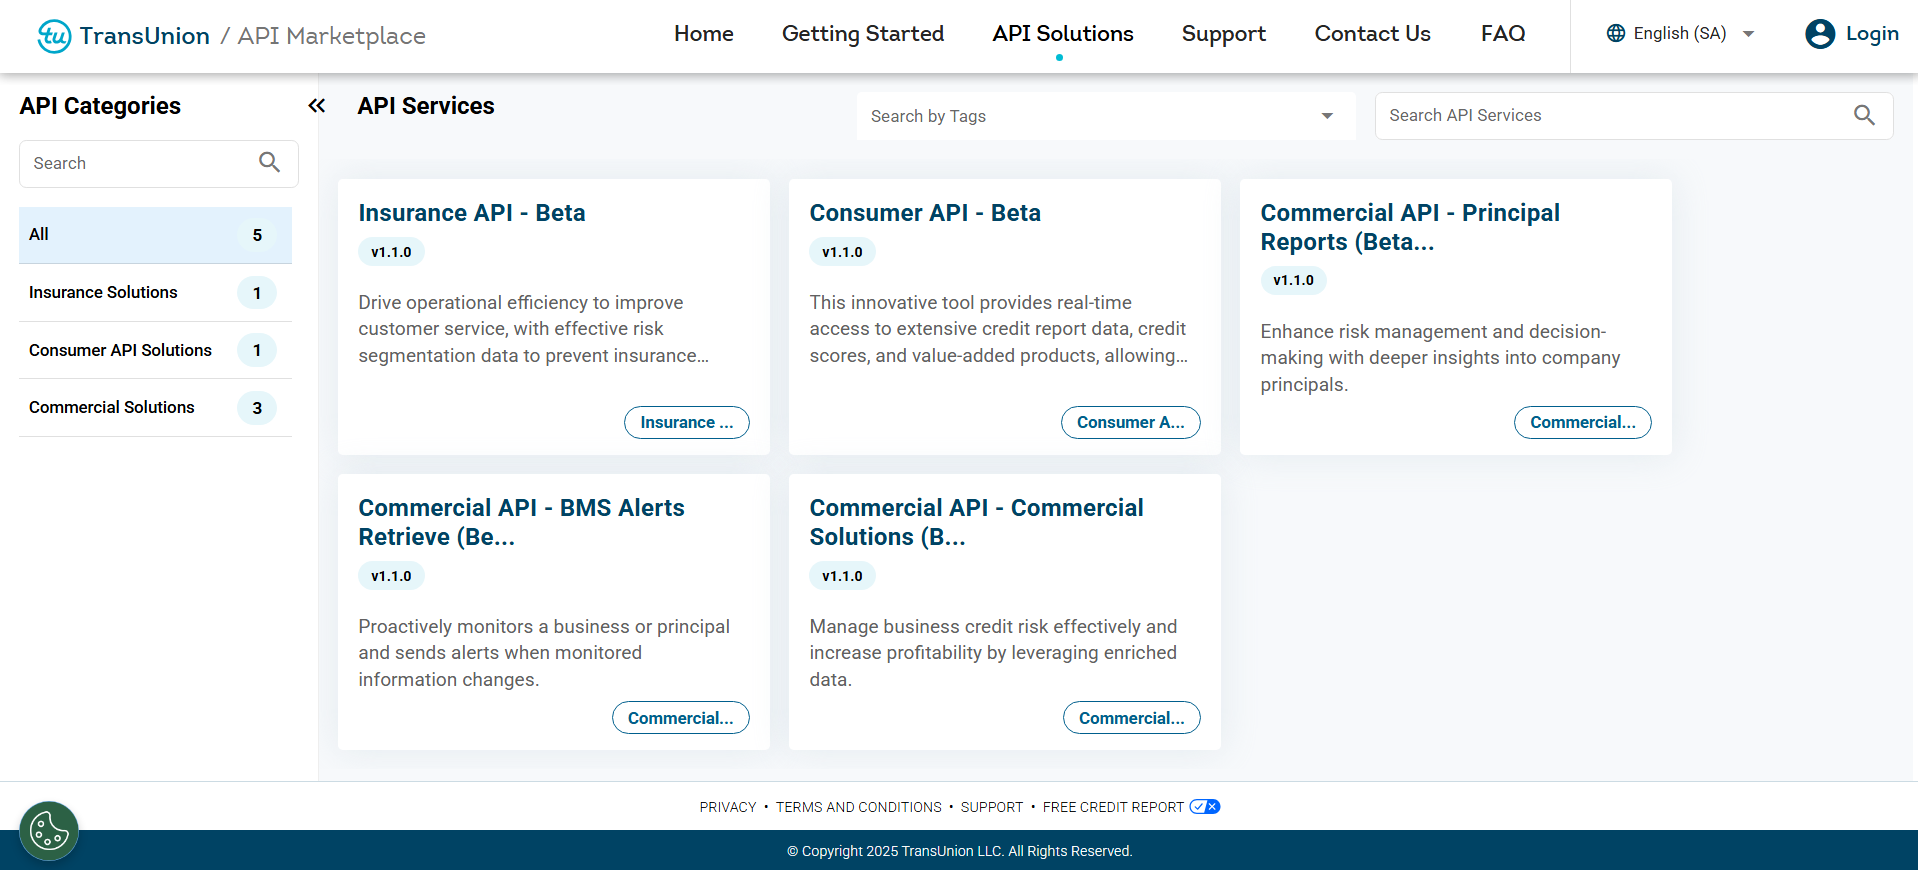Open the SUPPORT footer link
This screenshot has width=1918, height=870.
click(x=992, y=807)
